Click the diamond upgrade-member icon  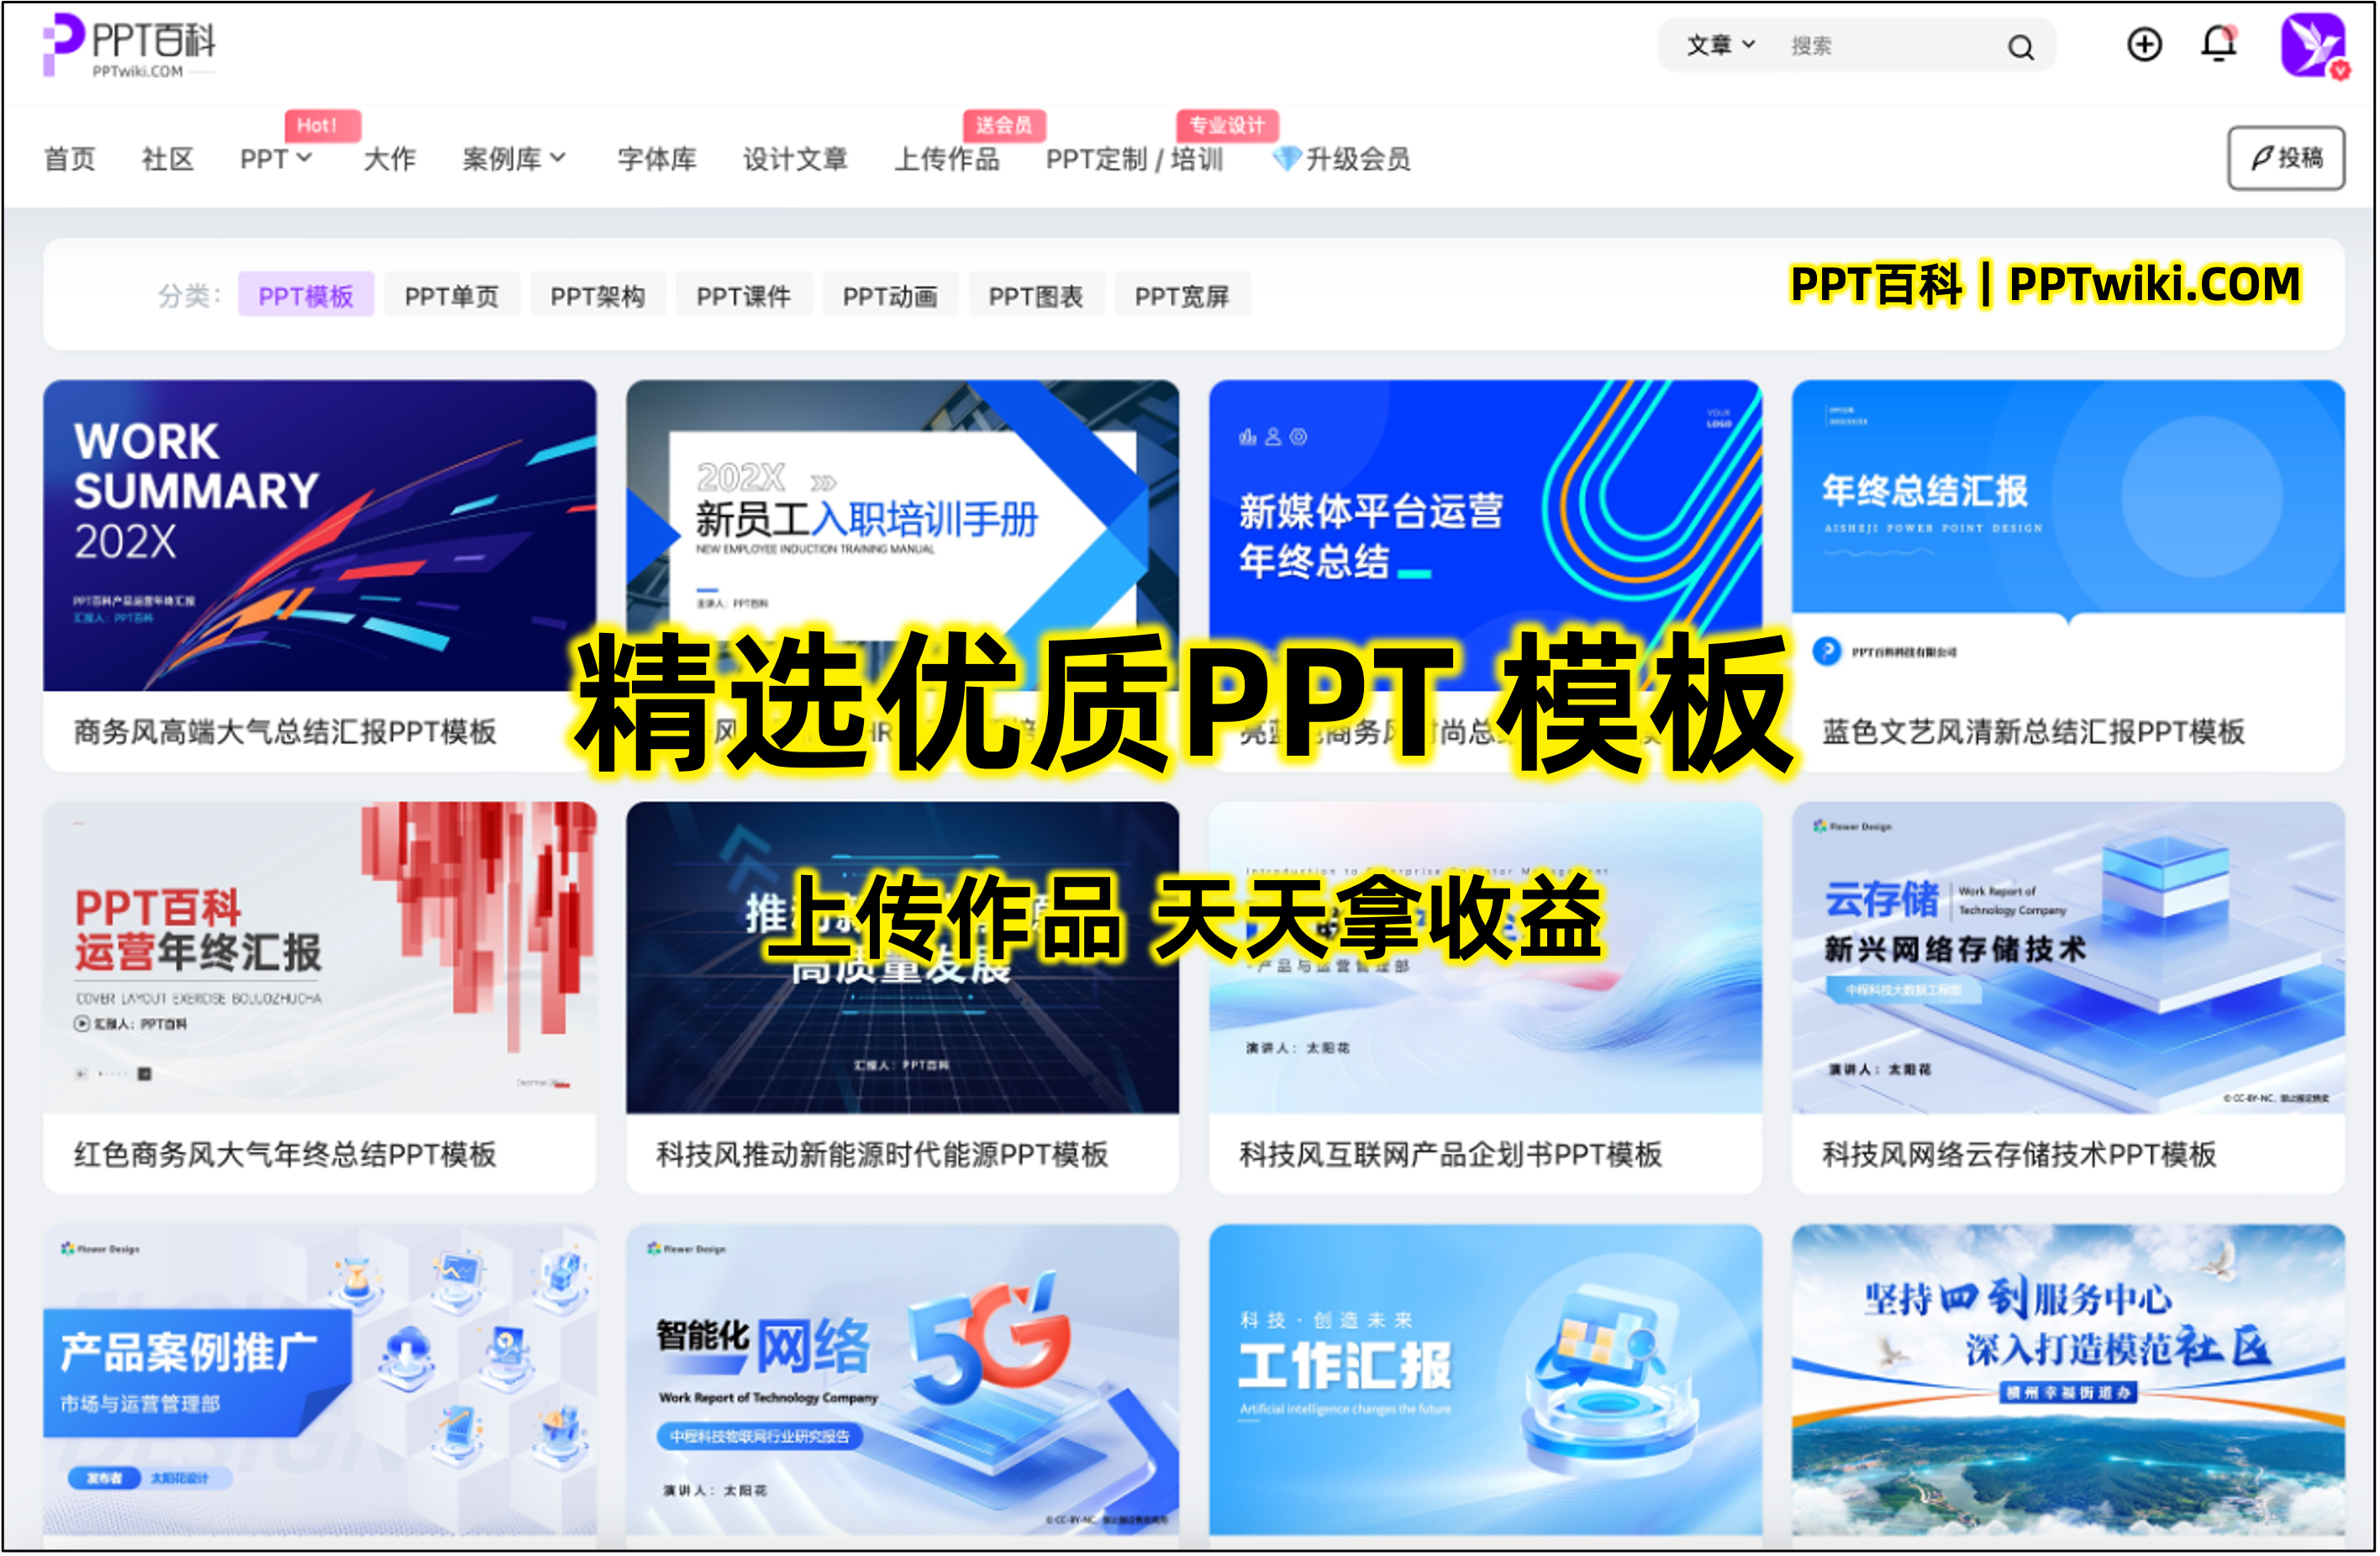(1287, 158)
